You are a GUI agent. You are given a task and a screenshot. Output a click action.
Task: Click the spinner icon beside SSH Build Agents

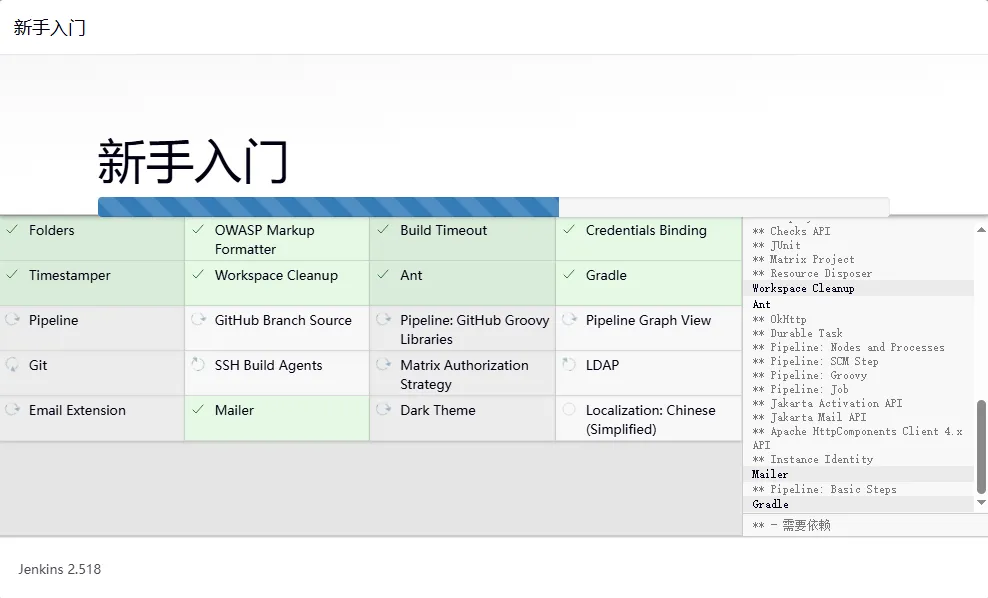[198, 364]
